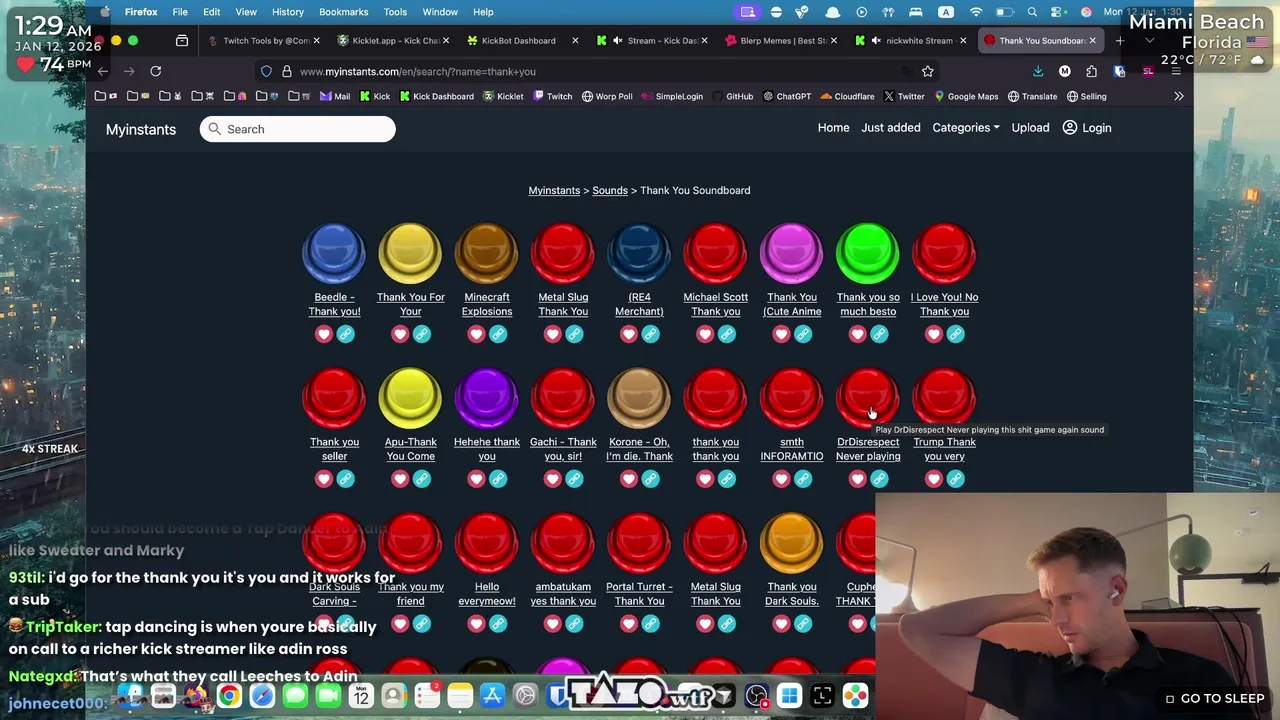Favorite I Love You No Thank you heart
1280x720 pixels.
click(933, 334)
